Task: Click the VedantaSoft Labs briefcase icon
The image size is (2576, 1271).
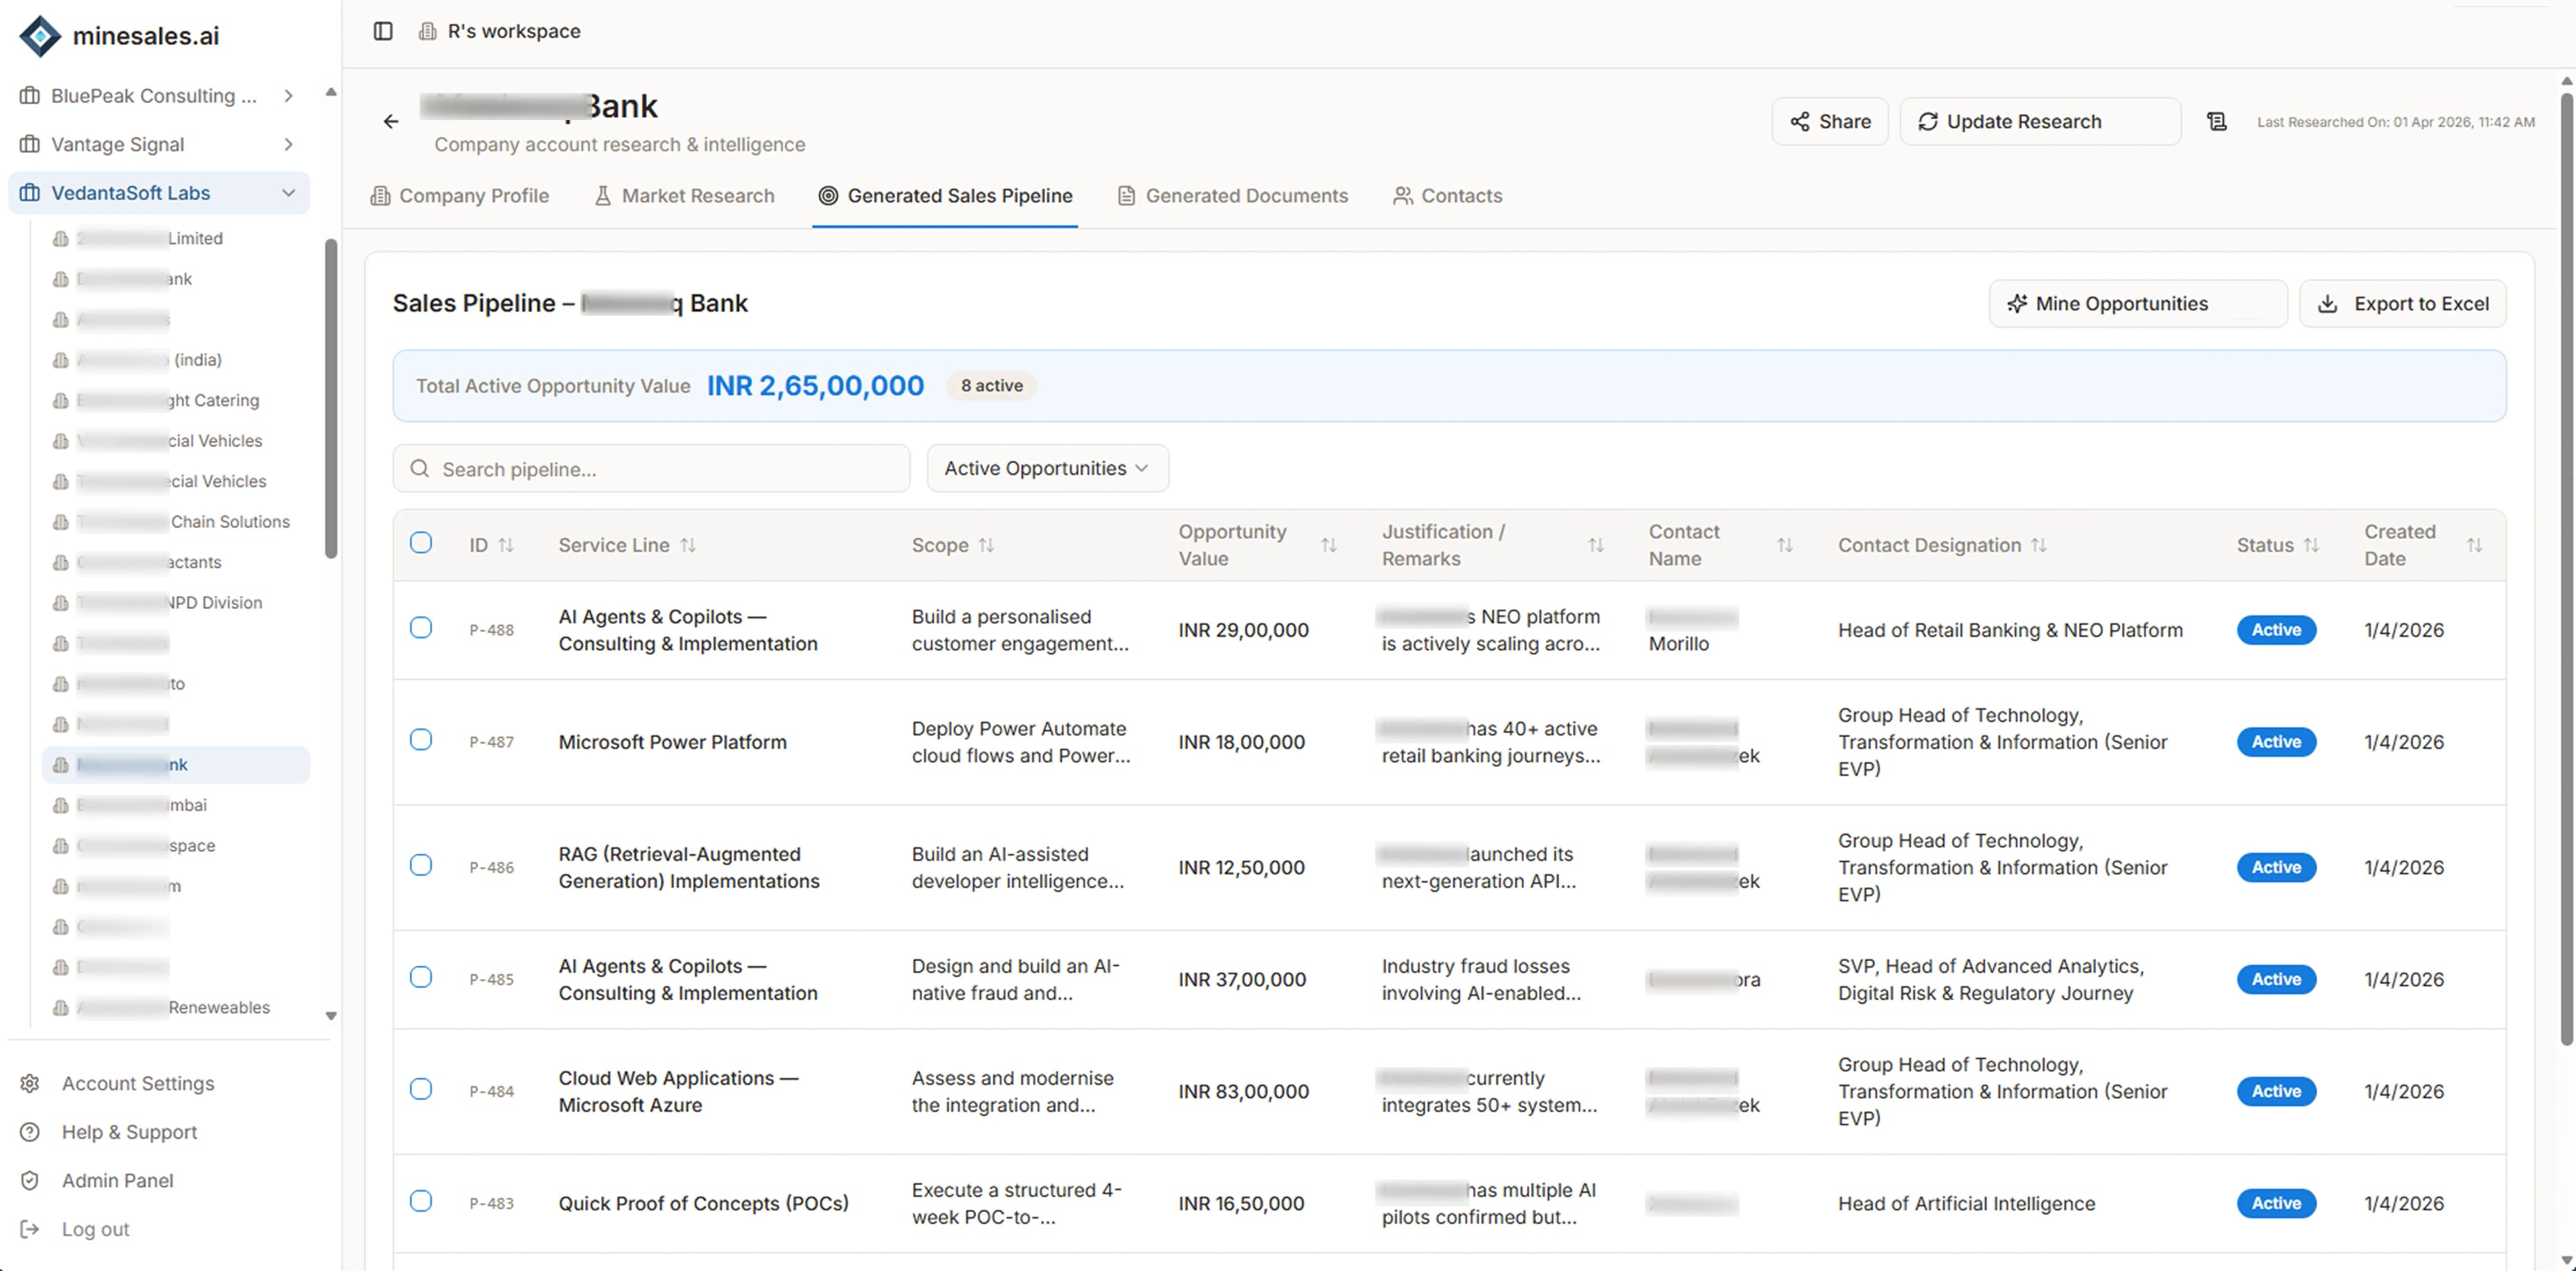Action: 30,193
